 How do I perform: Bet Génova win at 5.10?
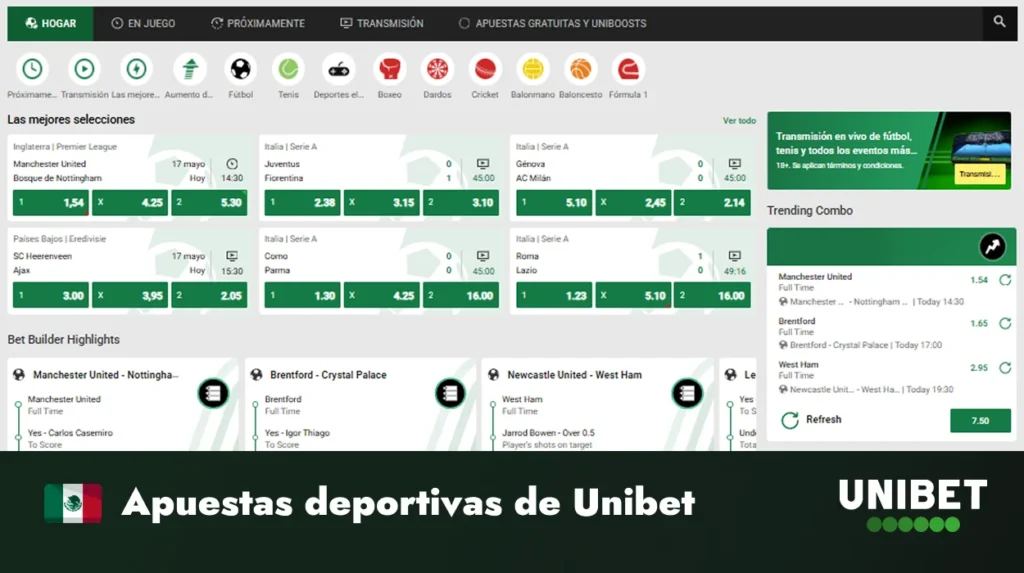(554, 203)
